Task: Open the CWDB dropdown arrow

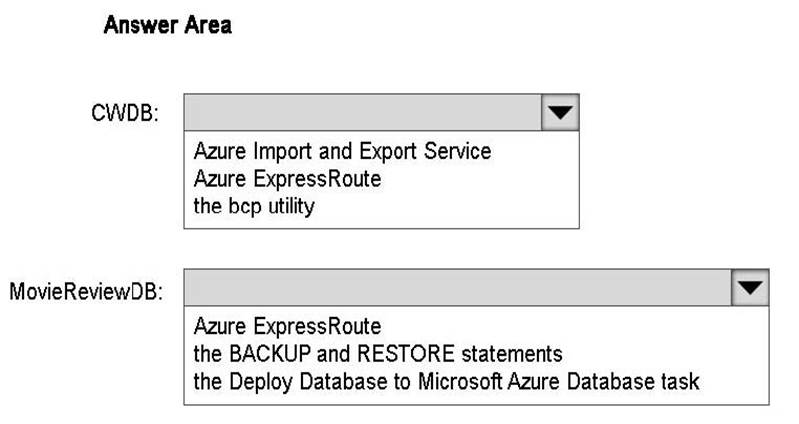Action: tap(560, 112)
